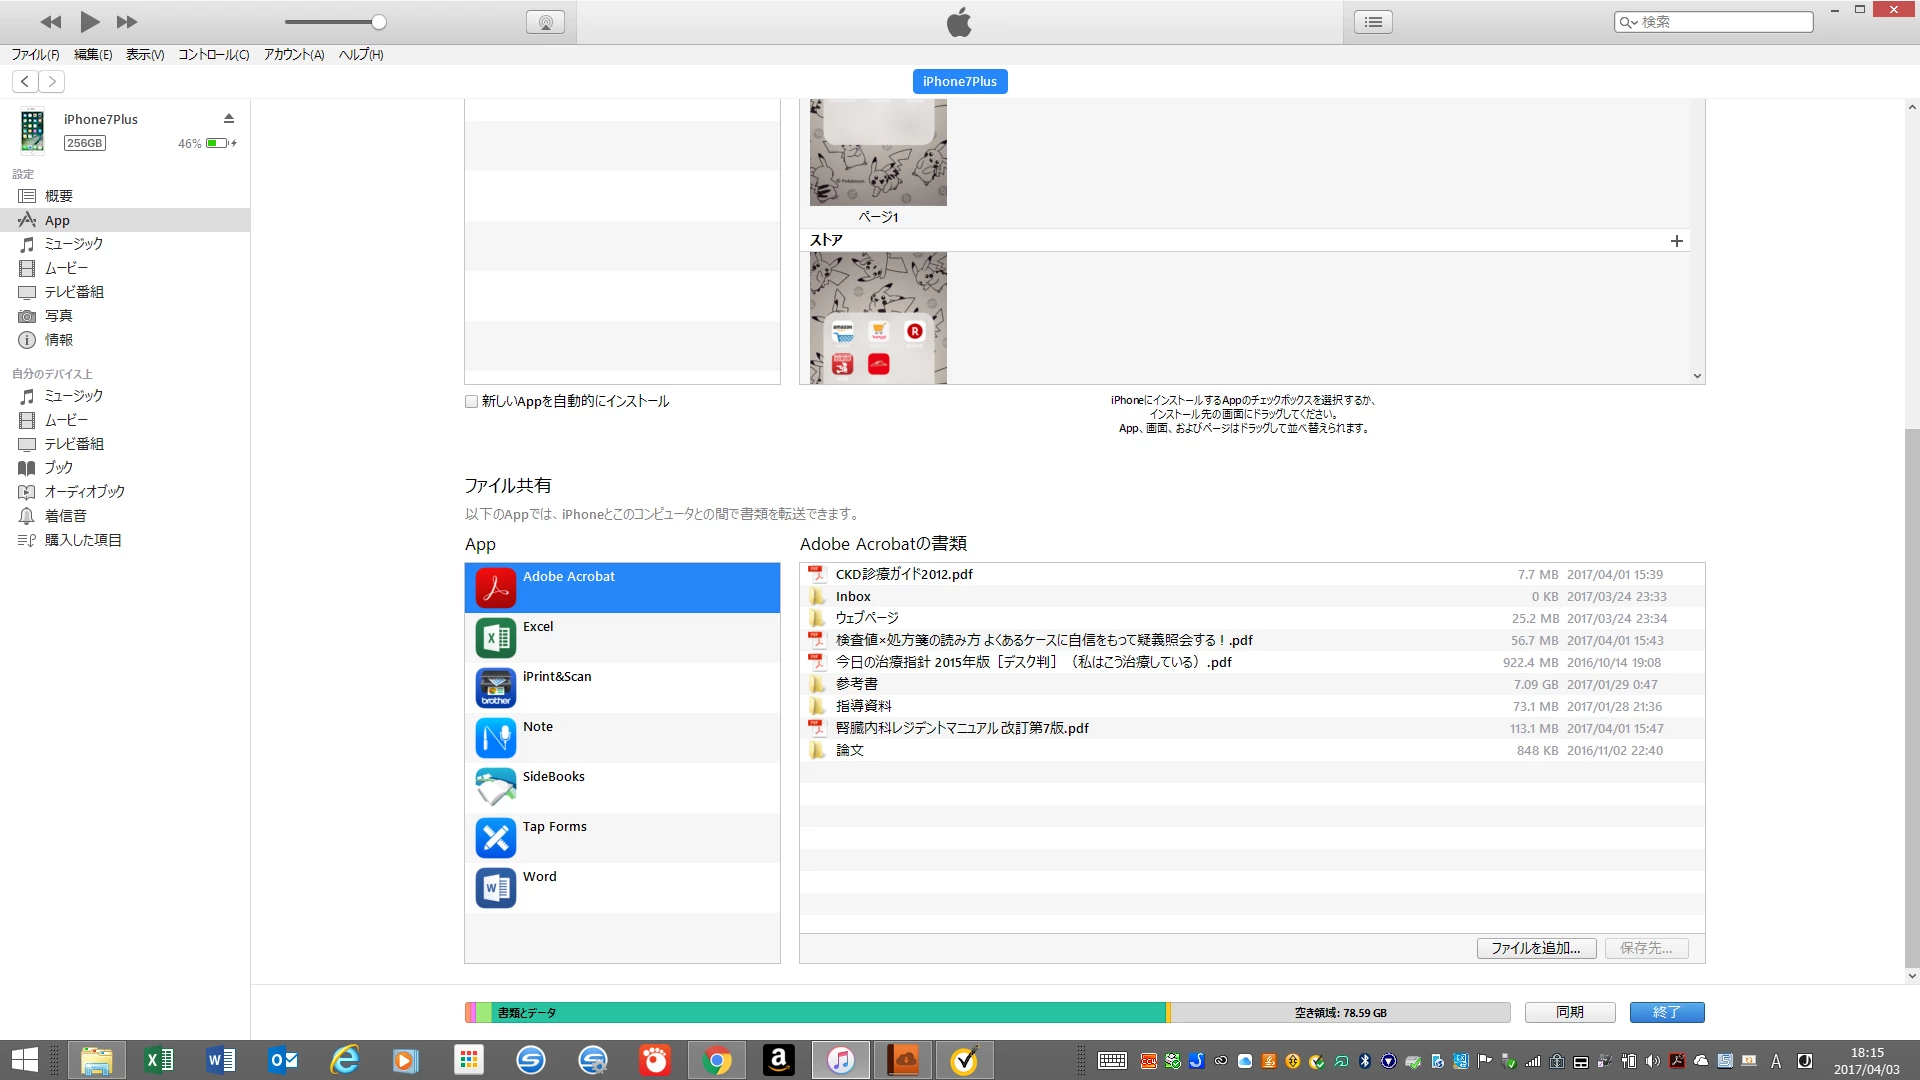Select CKD診療ガイド2012.pdf file
This screenshot has height=1080, width=1920.
click(904, 574)
